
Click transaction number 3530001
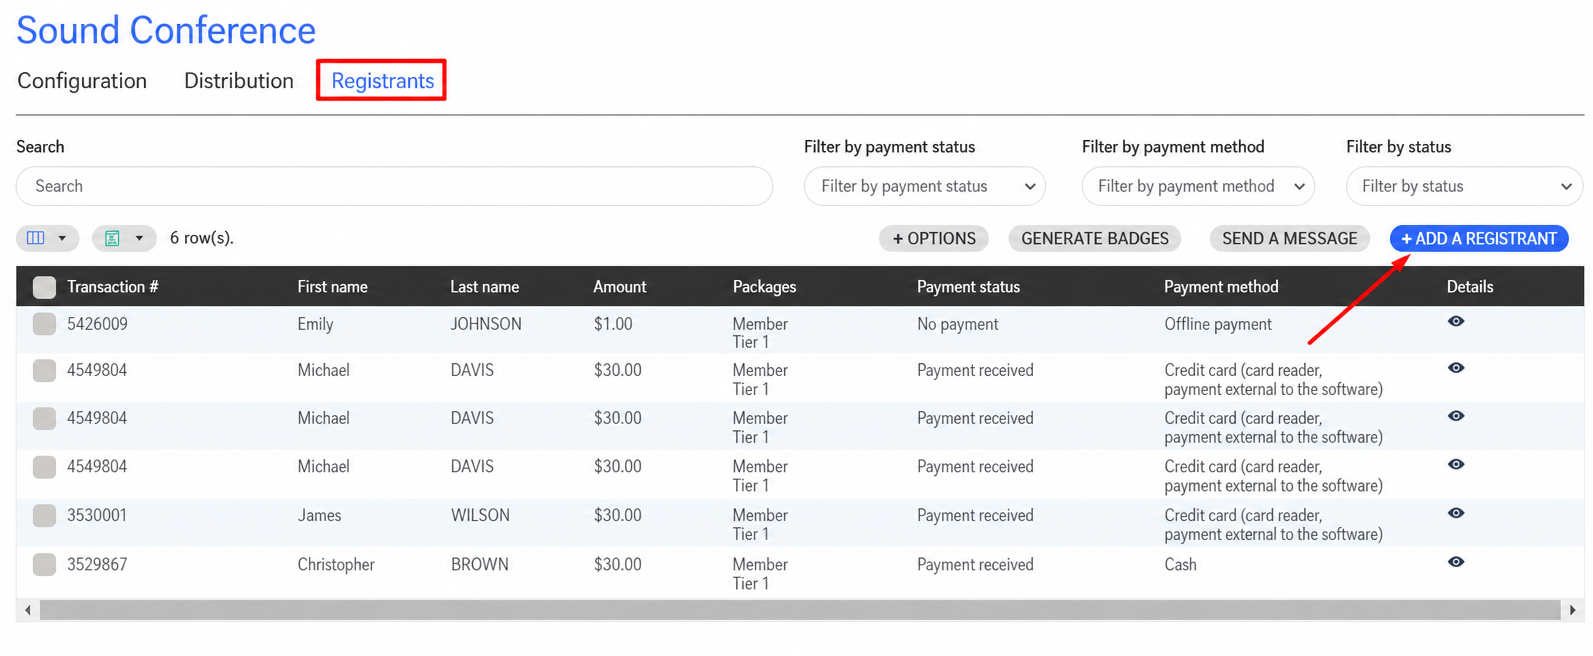(97, 516)
